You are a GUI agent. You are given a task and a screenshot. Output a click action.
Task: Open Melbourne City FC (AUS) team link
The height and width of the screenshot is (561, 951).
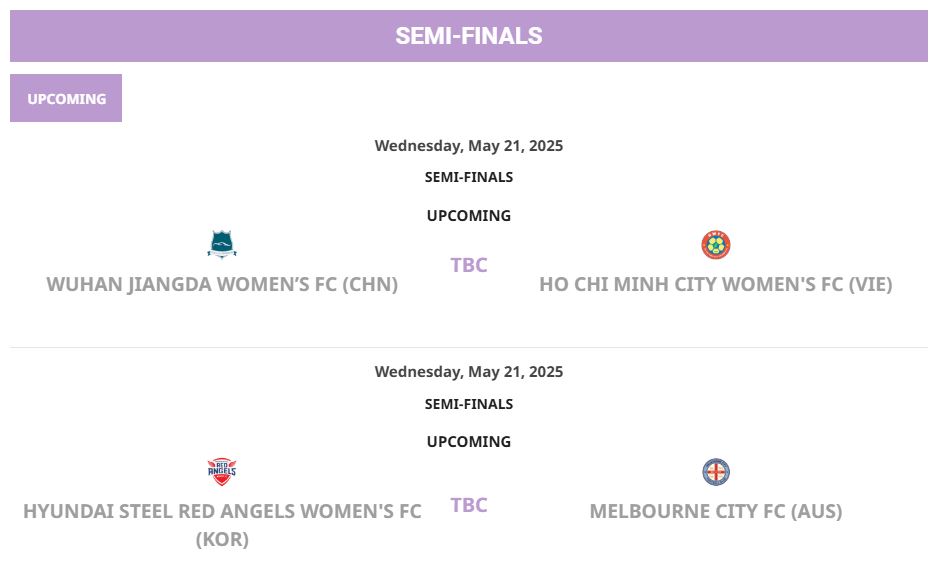[x=716, y=511]
